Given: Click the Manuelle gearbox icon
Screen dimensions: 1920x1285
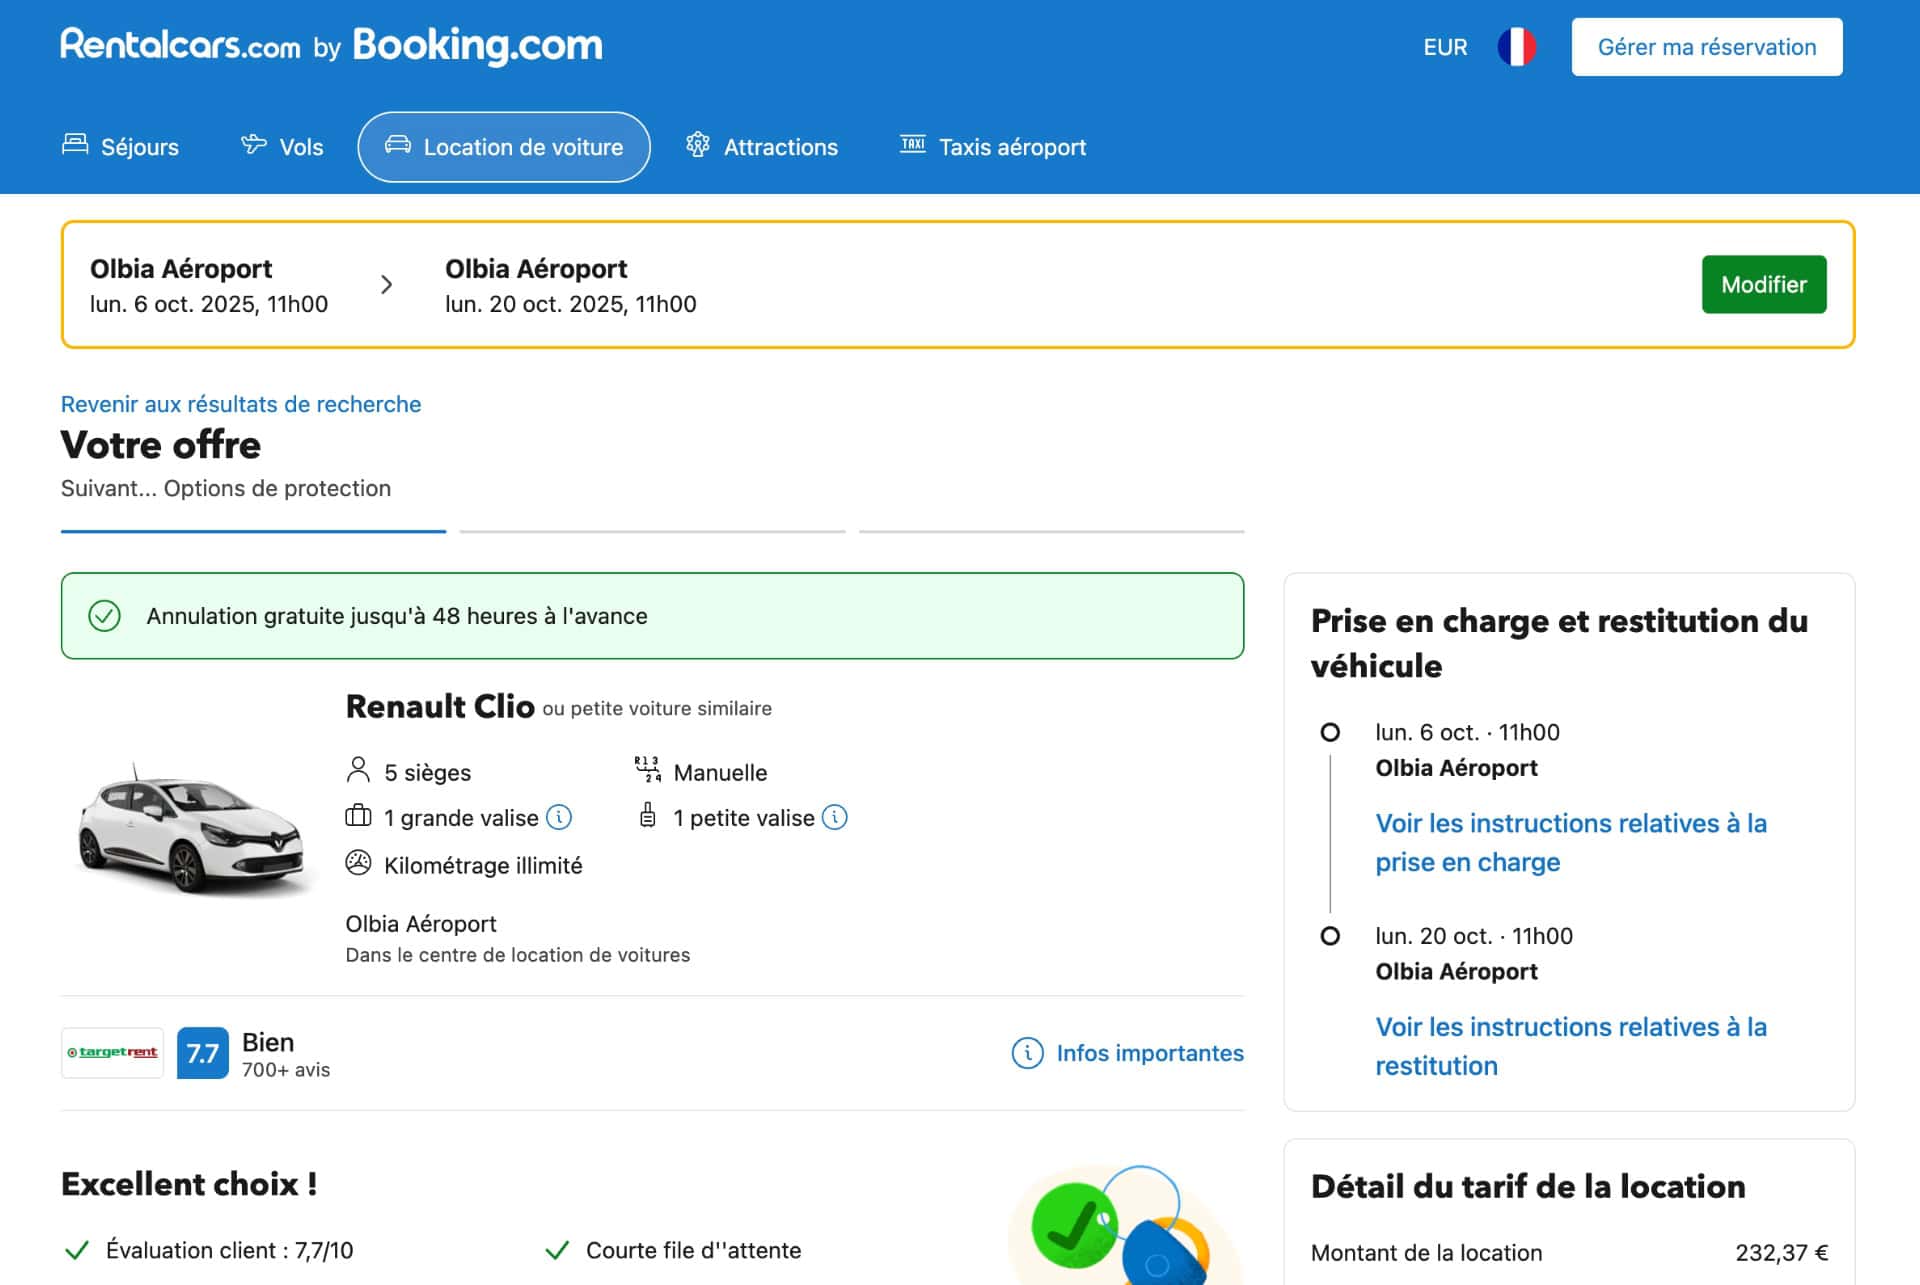Looking at the screenshot, I should [648, 769].
